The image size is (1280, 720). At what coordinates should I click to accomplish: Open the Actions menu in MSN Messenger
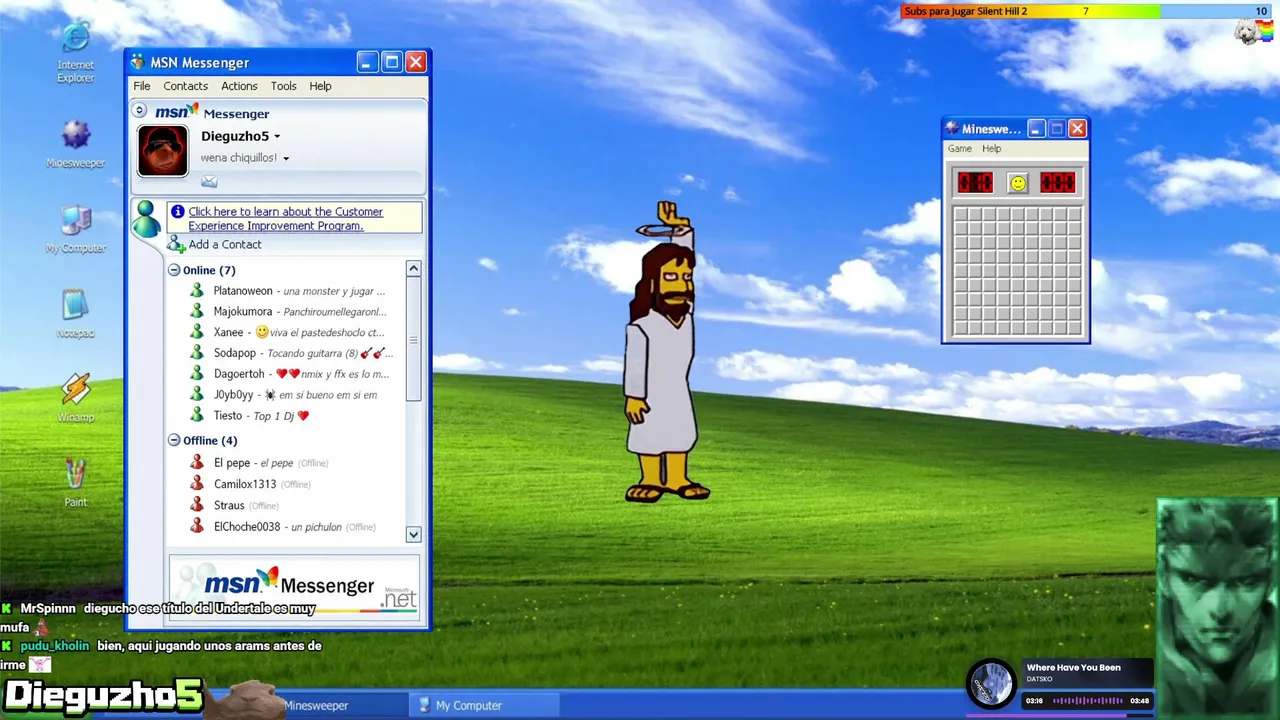[x=239, y=86]
